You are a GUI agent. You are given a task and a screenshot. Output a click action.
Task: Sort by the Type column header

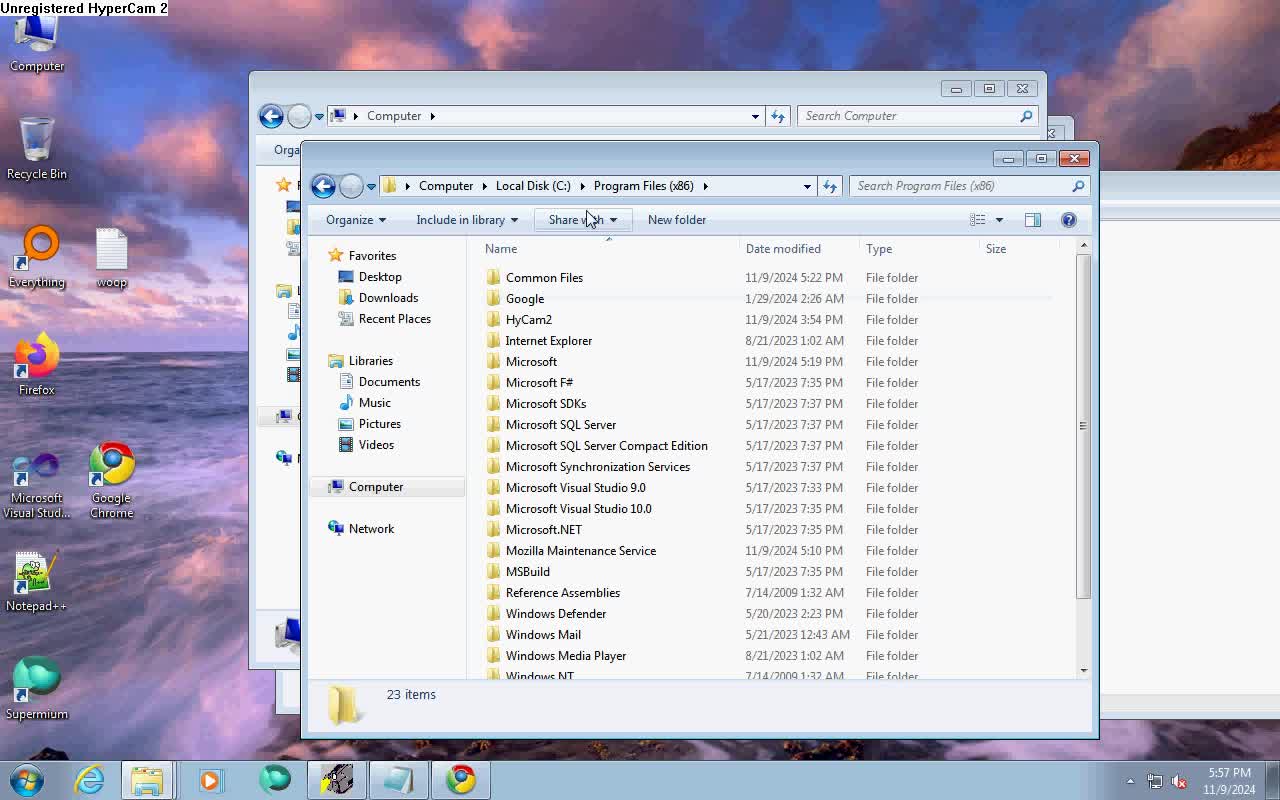click(x=879, y=249)
